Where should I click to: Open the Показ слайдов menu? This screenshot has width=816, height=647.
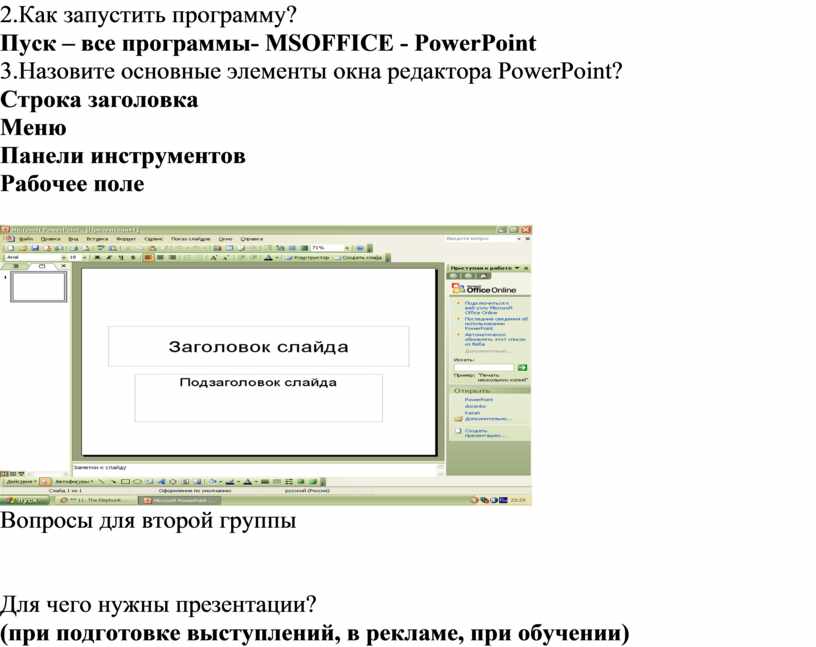[x=190, y=238]
